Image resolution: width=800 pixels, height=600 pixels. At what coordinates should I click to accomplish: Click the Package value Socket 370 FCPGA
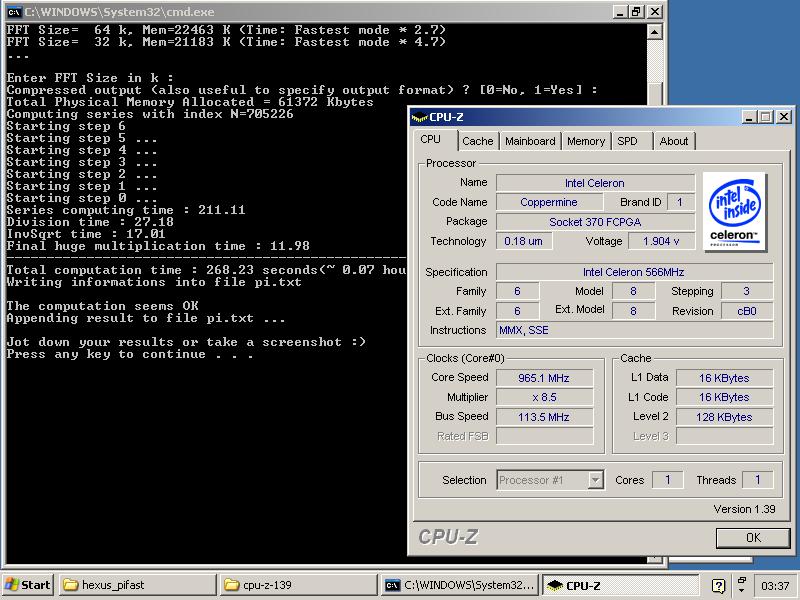pos(595,222)
